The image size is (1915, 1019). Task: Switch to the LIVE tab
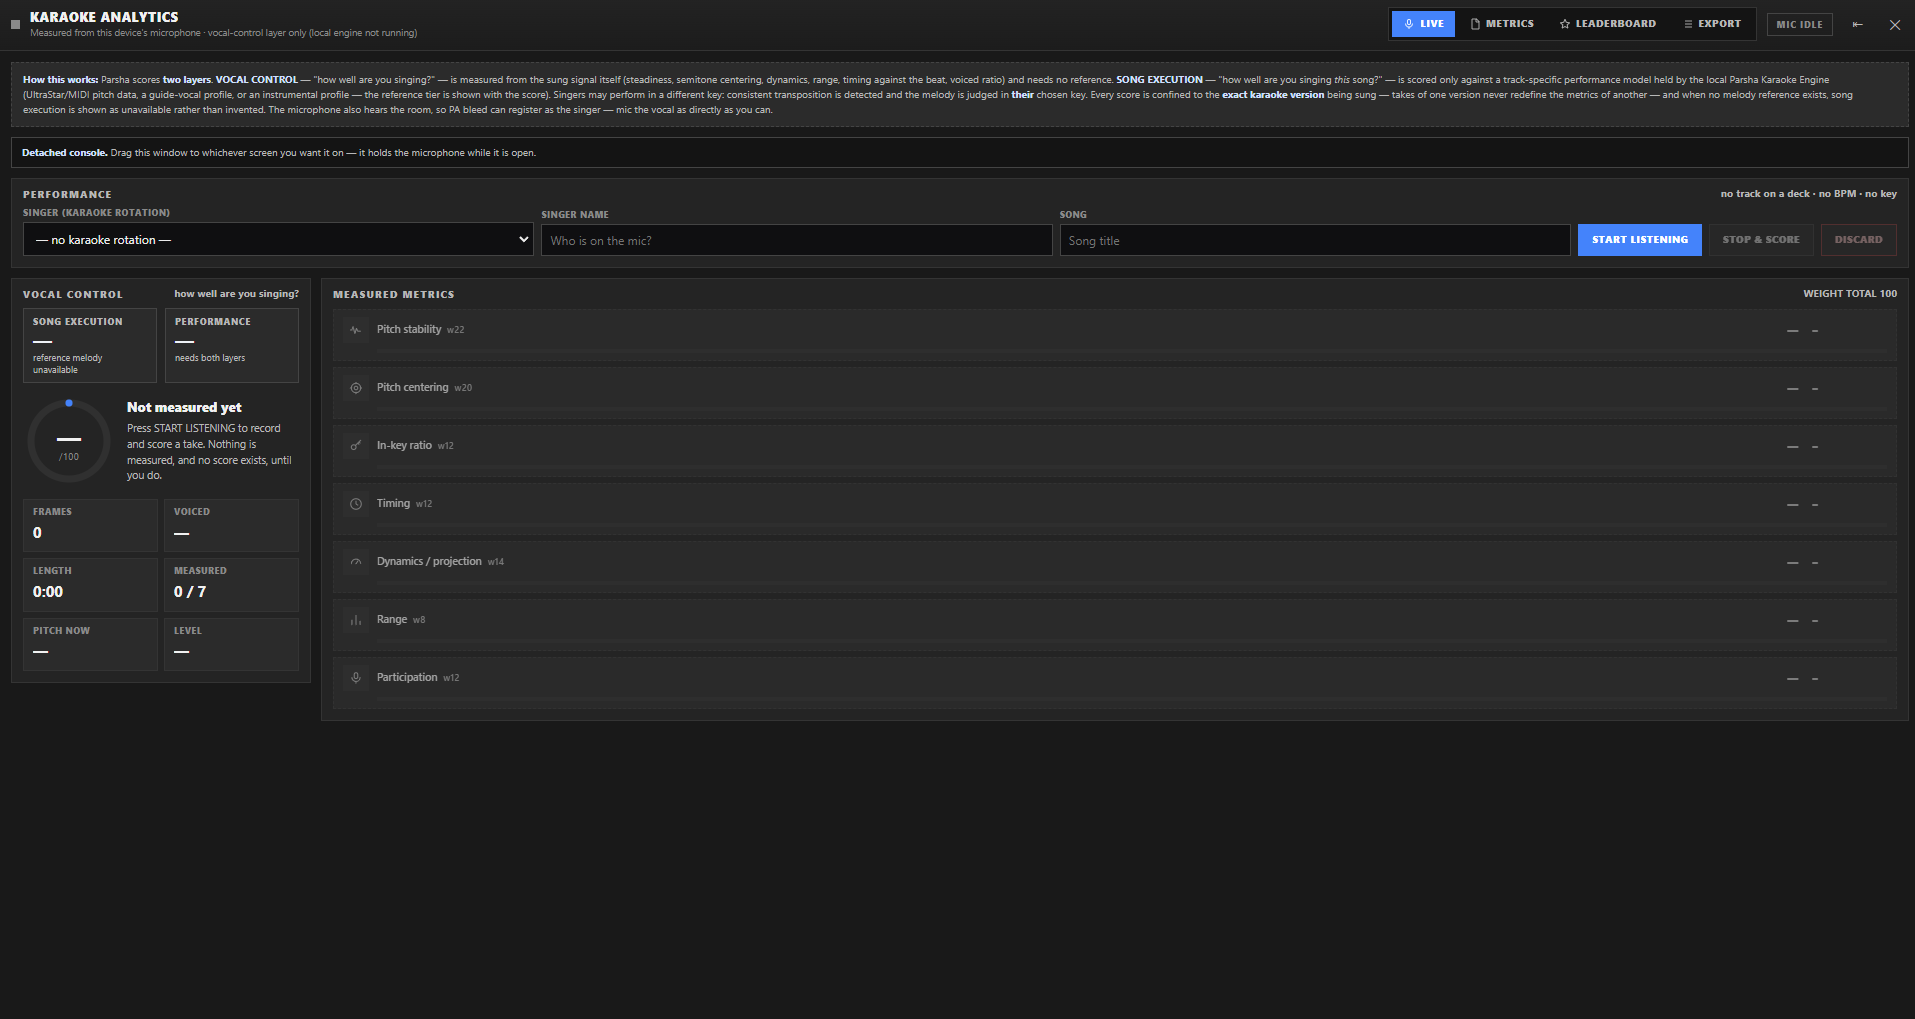(x=1423, y=24)
